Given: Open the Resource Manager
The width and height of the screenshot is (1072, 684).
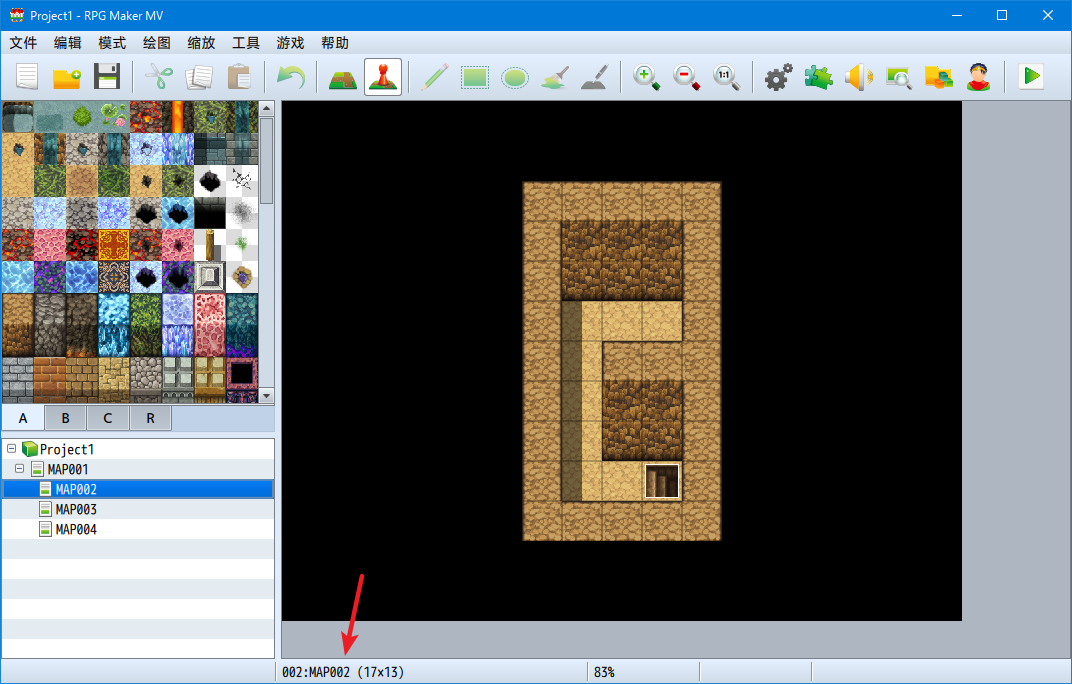Looking at the screenshot, I should [939, 76].
